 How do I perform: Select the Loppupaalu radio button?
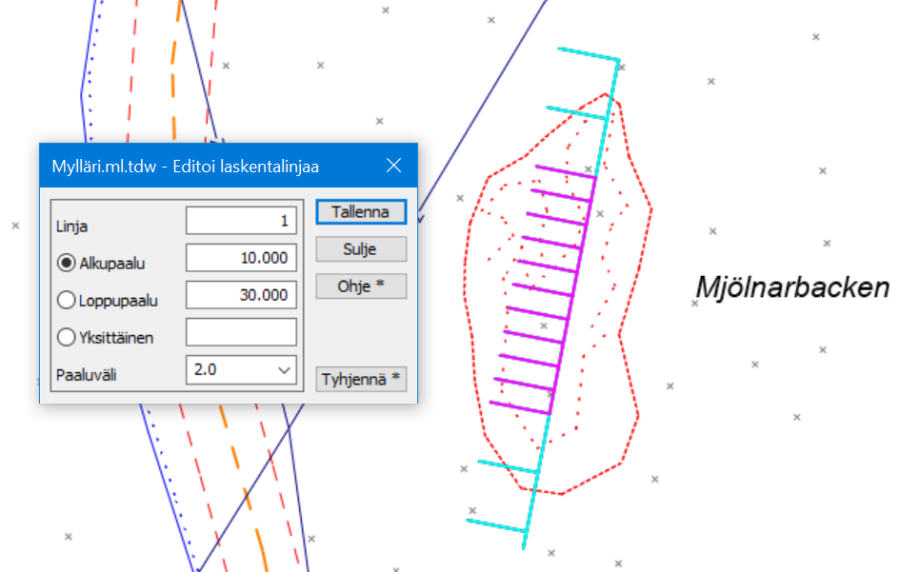pyautogui.click(x=68, y=299)
